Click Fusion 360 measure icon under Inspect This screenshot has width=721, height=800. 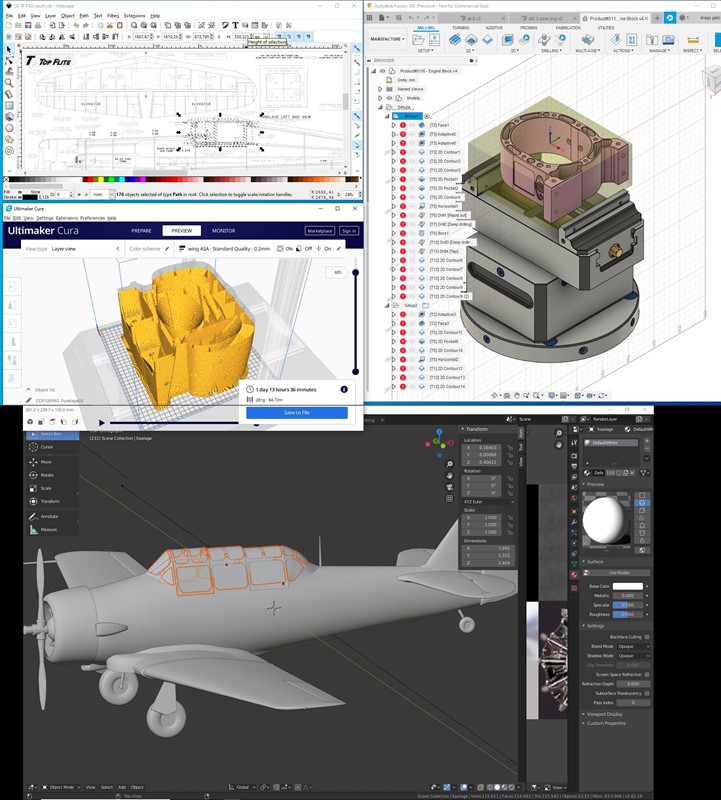click(x=692, y=40)
